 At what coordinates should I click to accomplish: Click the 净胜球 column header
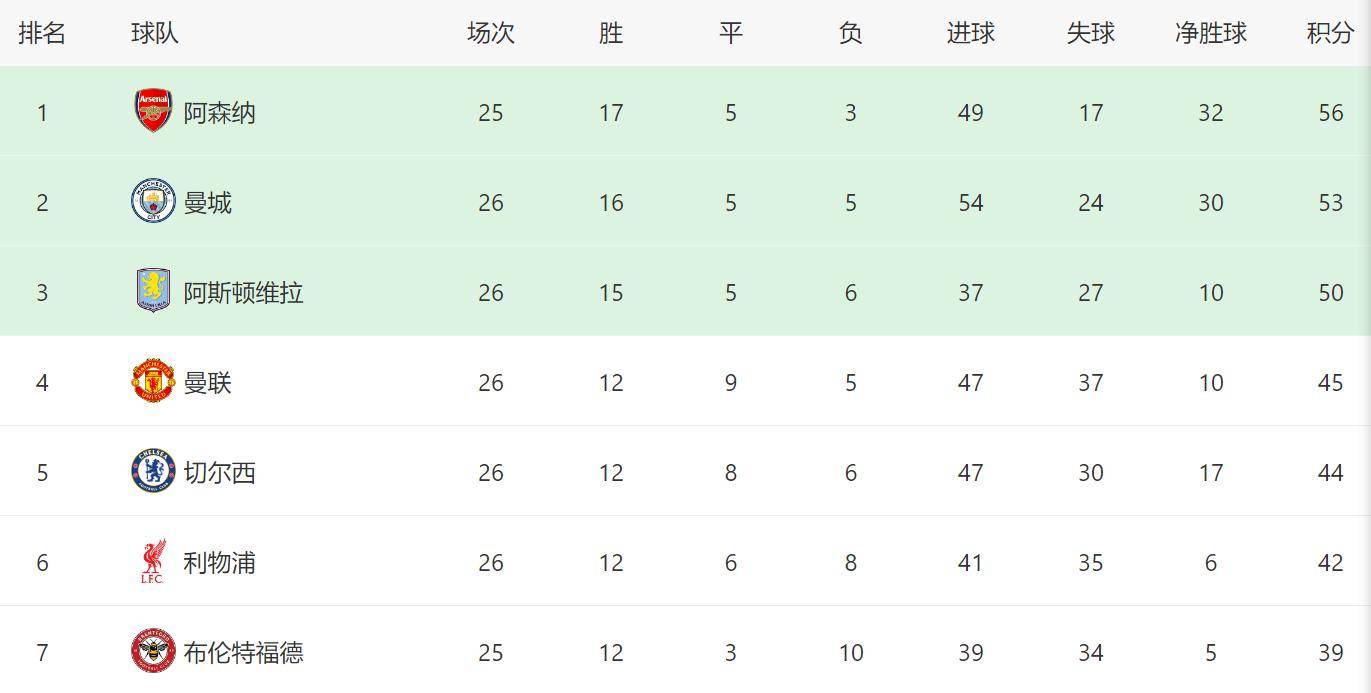pyautogui.click(x=1210, y=33)
